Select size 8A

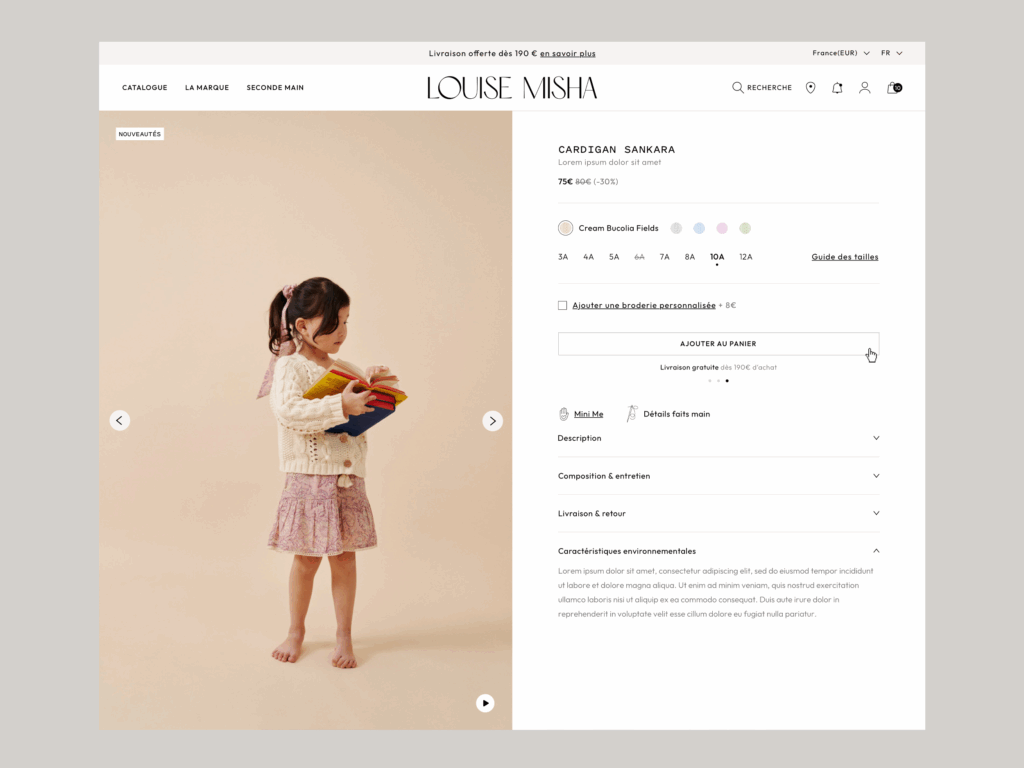click(690, 257)
